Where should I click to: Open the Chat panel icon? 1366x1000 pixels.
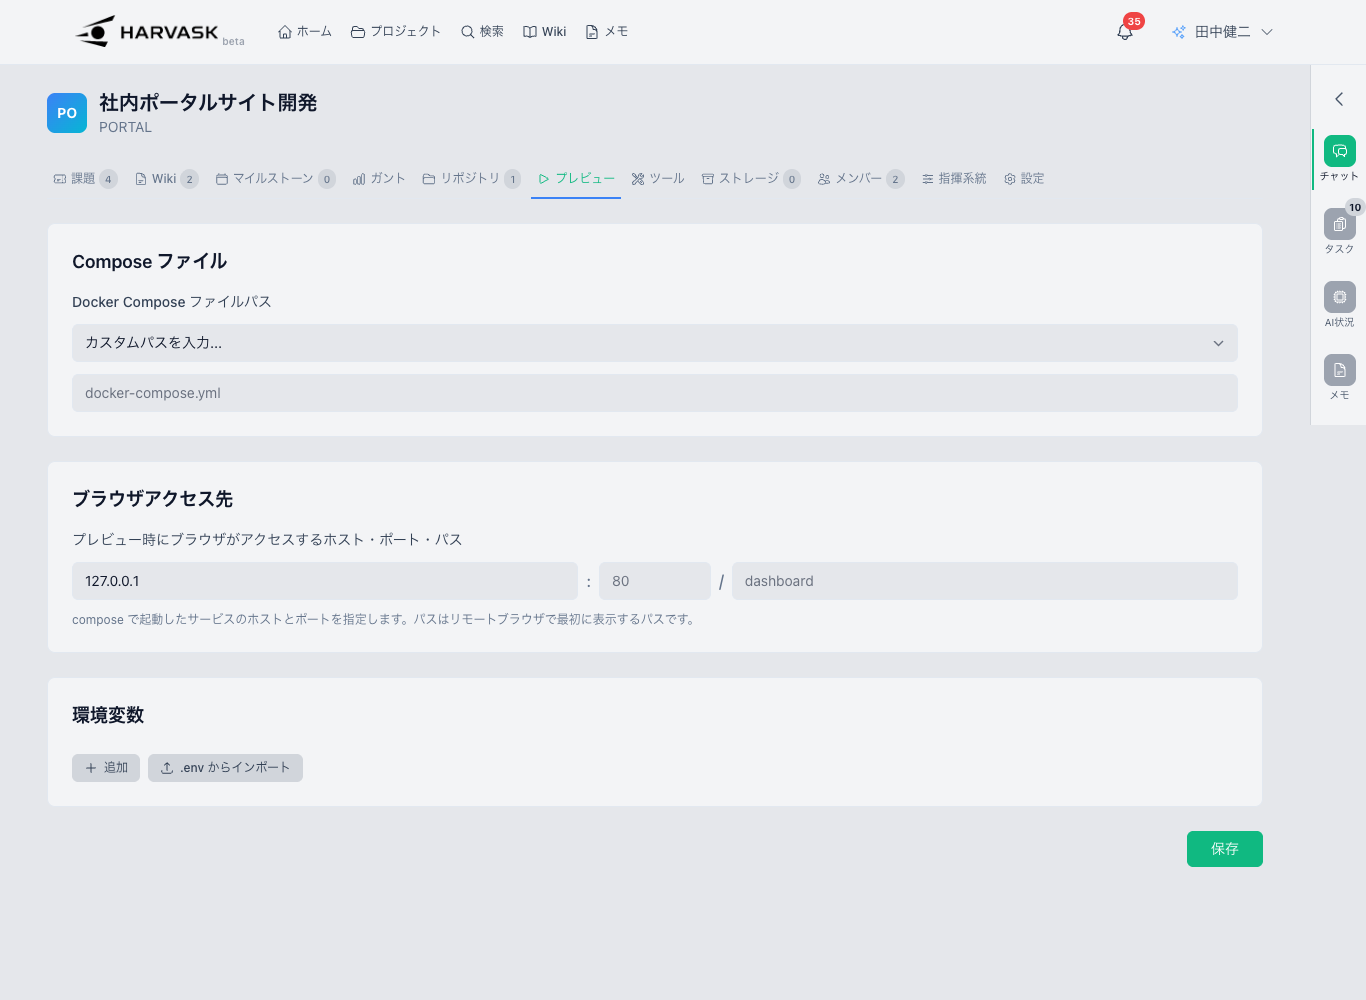[1339, 152]
